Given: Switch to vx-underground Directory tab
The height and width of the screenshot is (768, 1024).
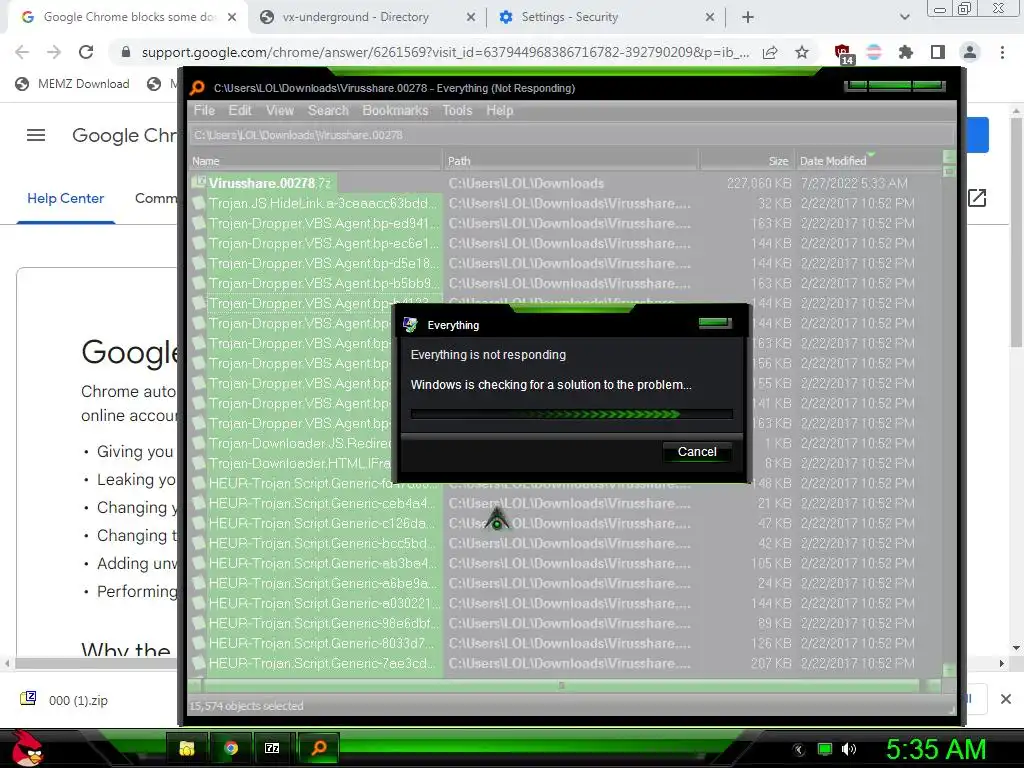Looking at the screenshot, I should (x=356, y=17).
